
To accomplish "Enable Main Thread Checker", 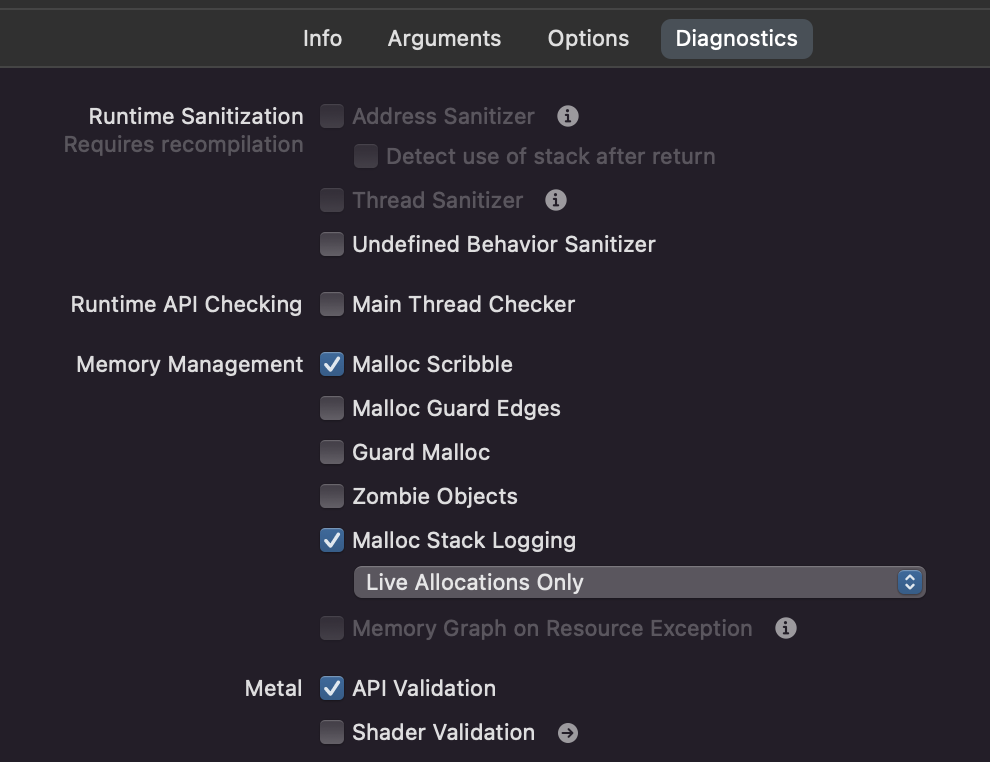I will click(332, 304).
